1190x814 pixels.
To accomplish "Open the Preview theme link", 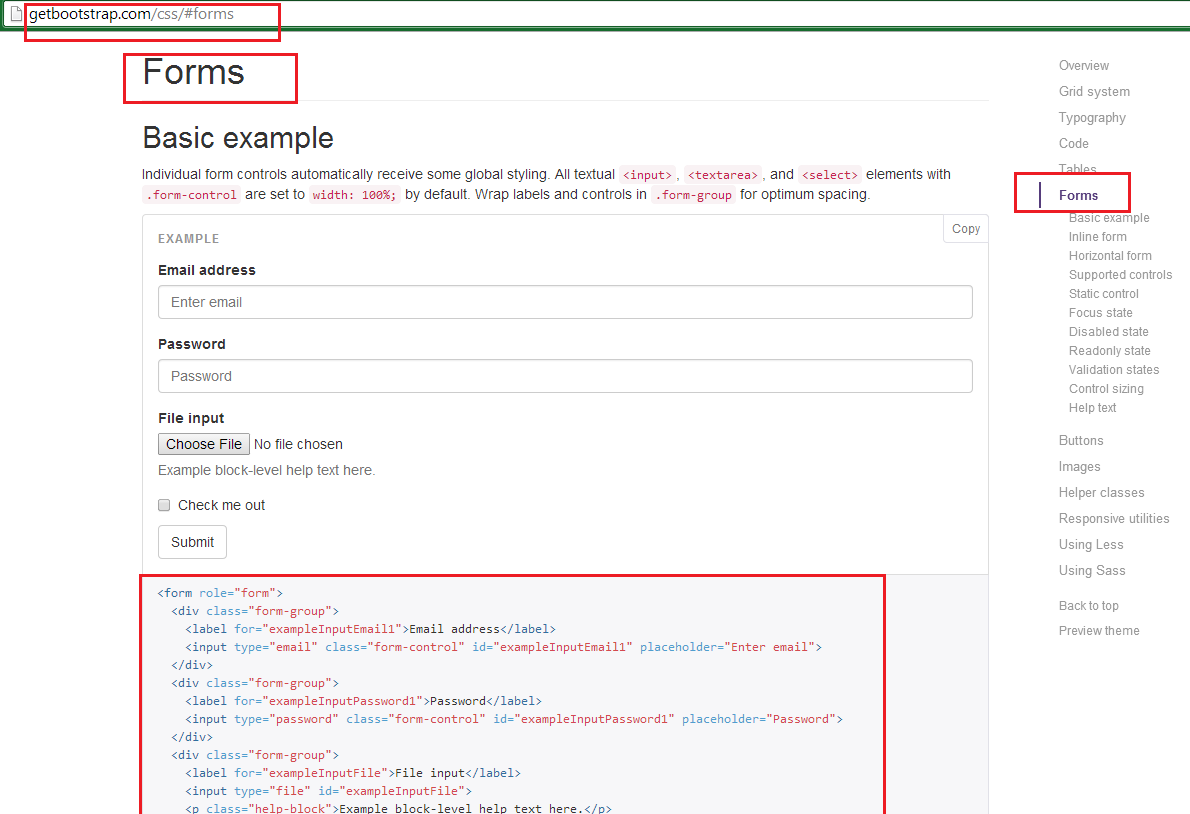I will [1099, 631].
